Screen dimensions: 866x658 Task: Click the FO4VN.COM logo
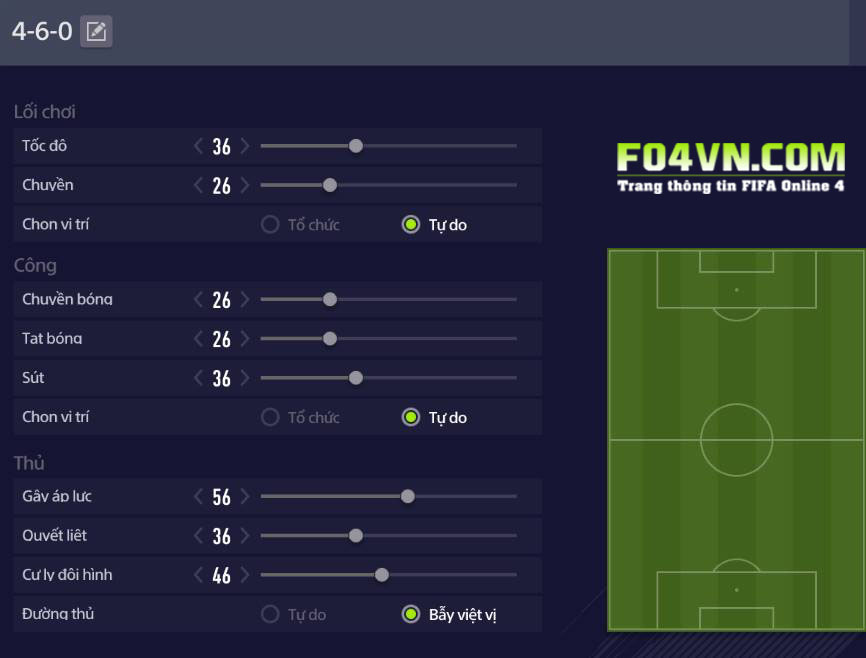(x=731, y=166)
